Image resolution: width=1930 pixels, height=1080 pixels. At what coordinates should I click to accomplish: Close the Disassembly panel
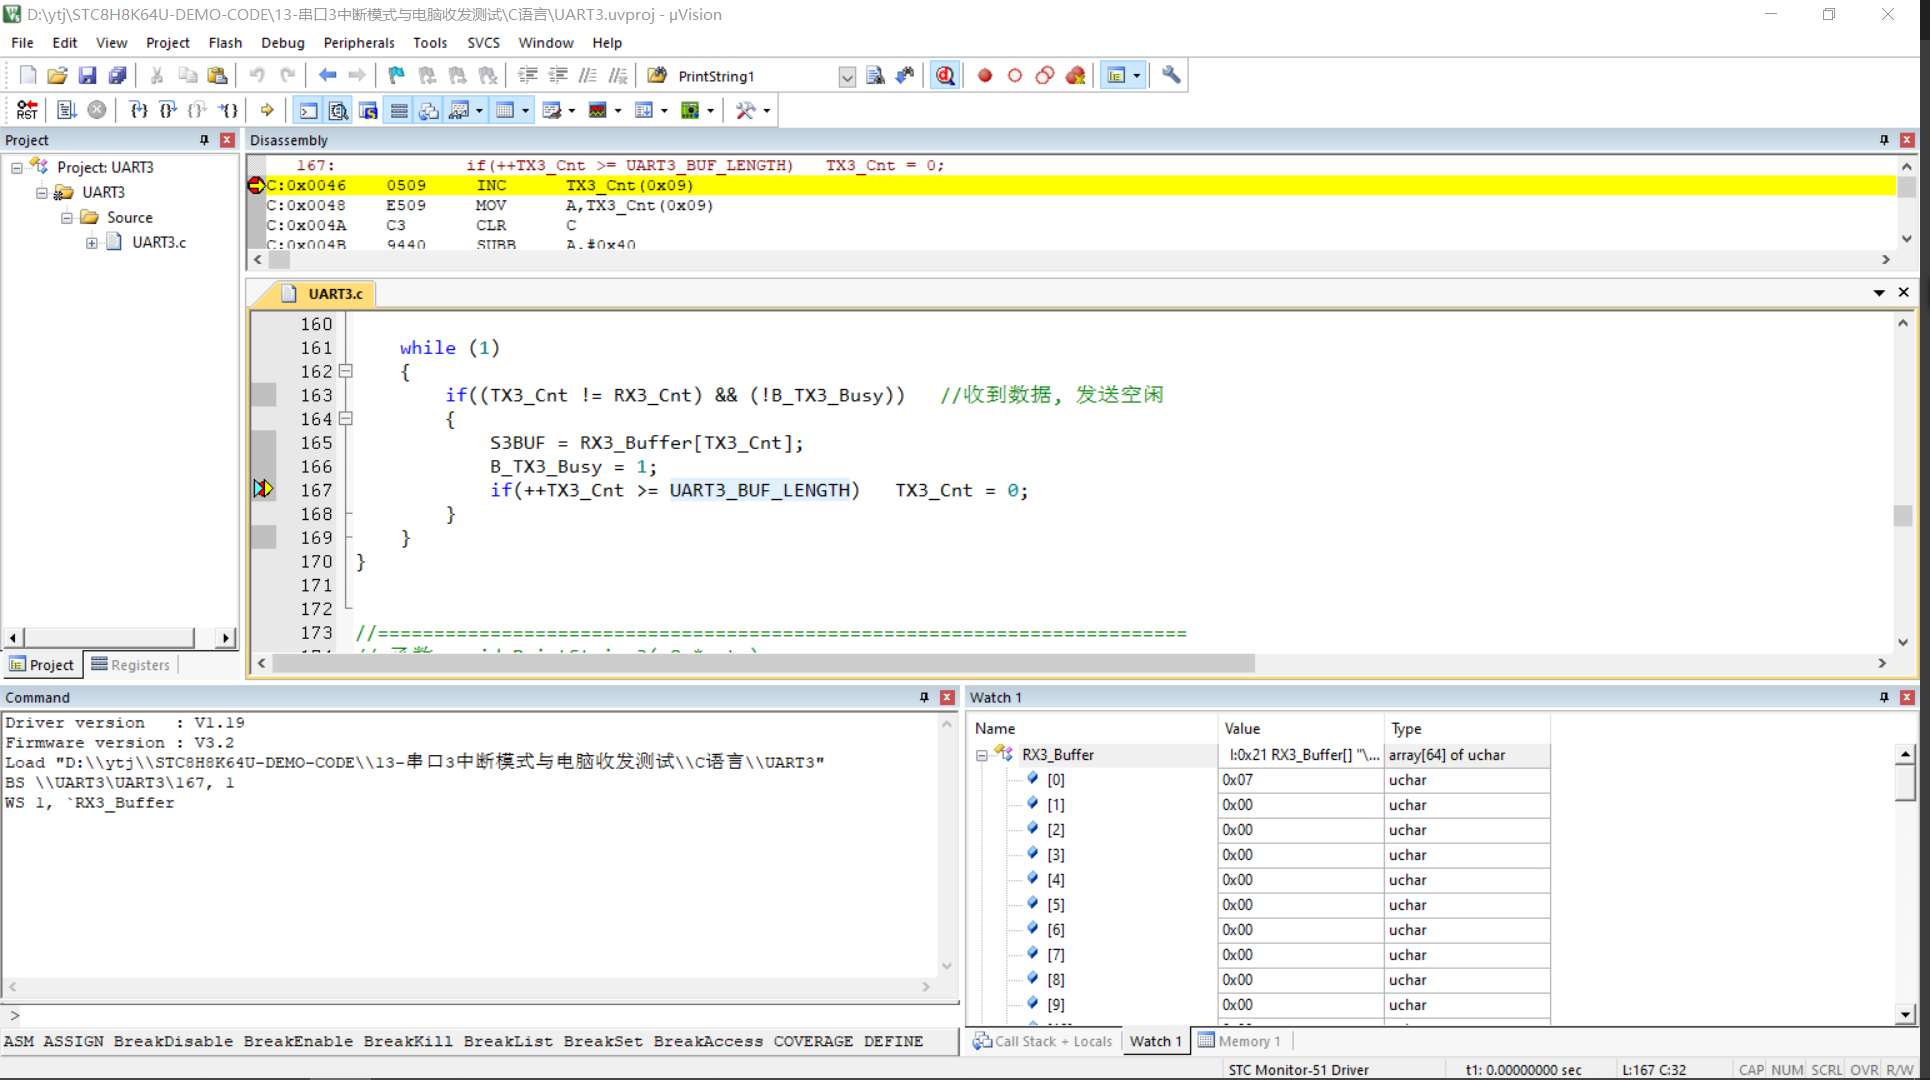1907,140
